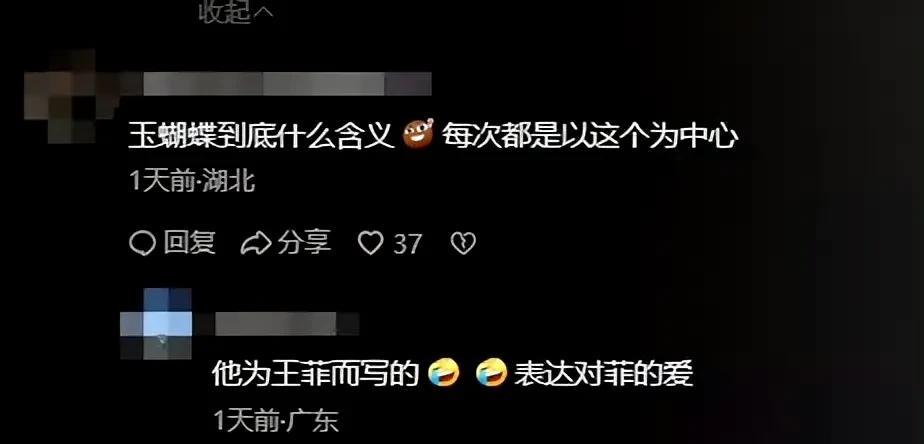
Task: Click the speech bubble reply icon
Action: pyautogui.click(x=142, y=244)
